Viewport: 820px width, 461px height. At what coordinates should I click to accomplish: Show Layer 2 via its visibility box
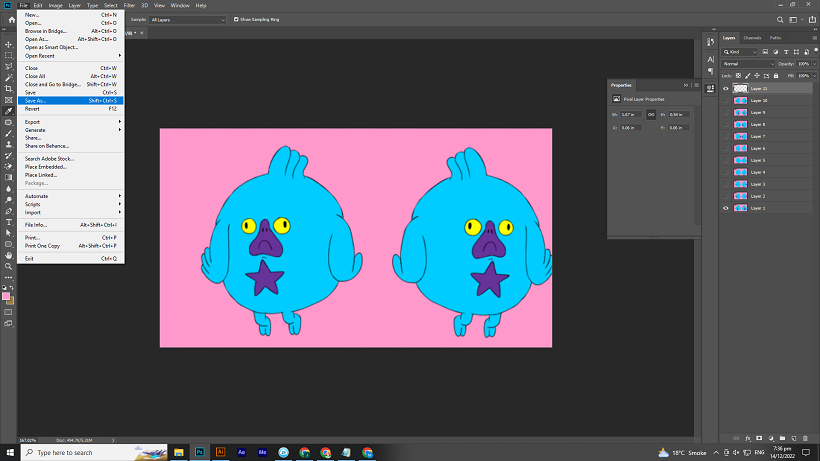(725, 196)
